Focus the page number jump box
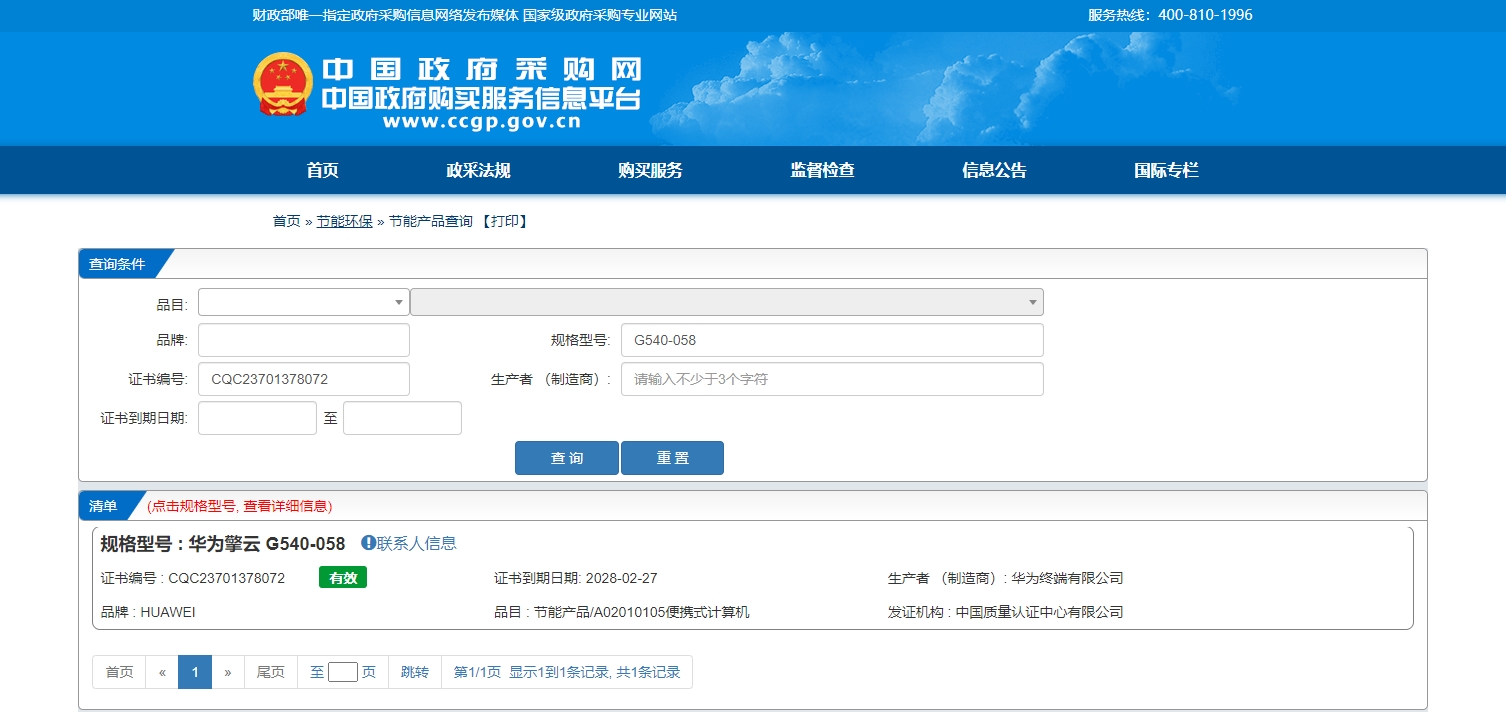 coord(343,672)
